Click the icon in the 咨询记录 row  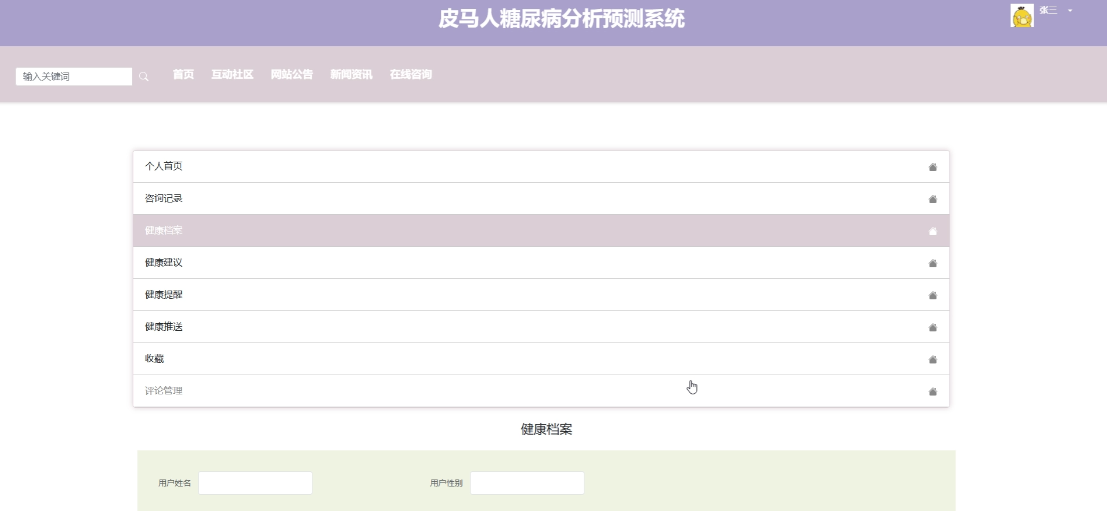pos(932,199)
